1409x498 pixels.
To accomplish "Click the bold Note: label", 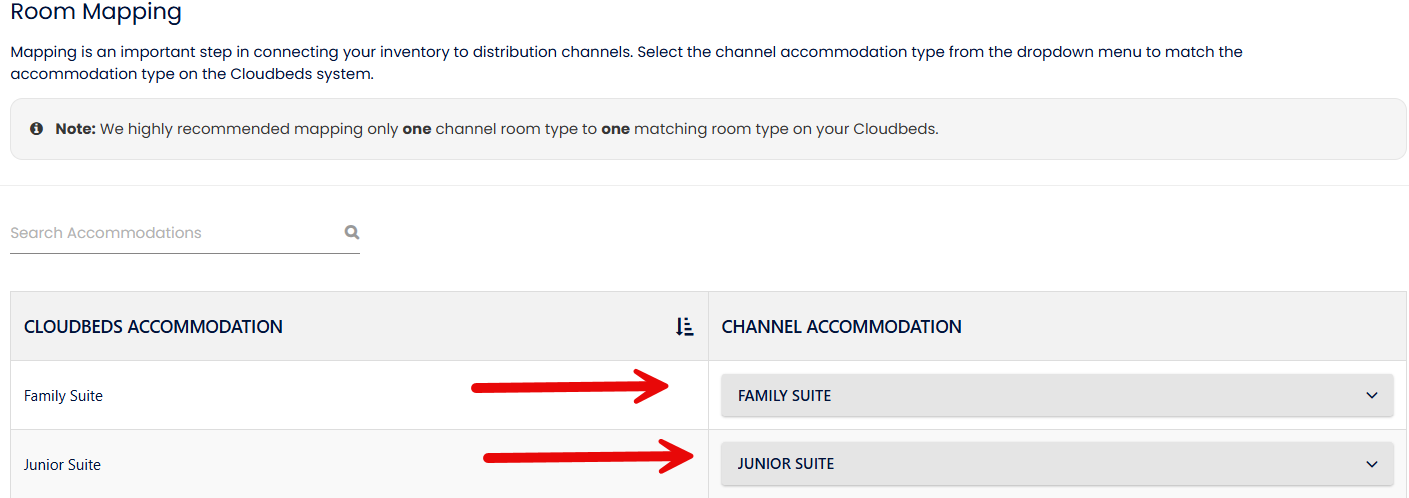I will (x=75, y=129).
